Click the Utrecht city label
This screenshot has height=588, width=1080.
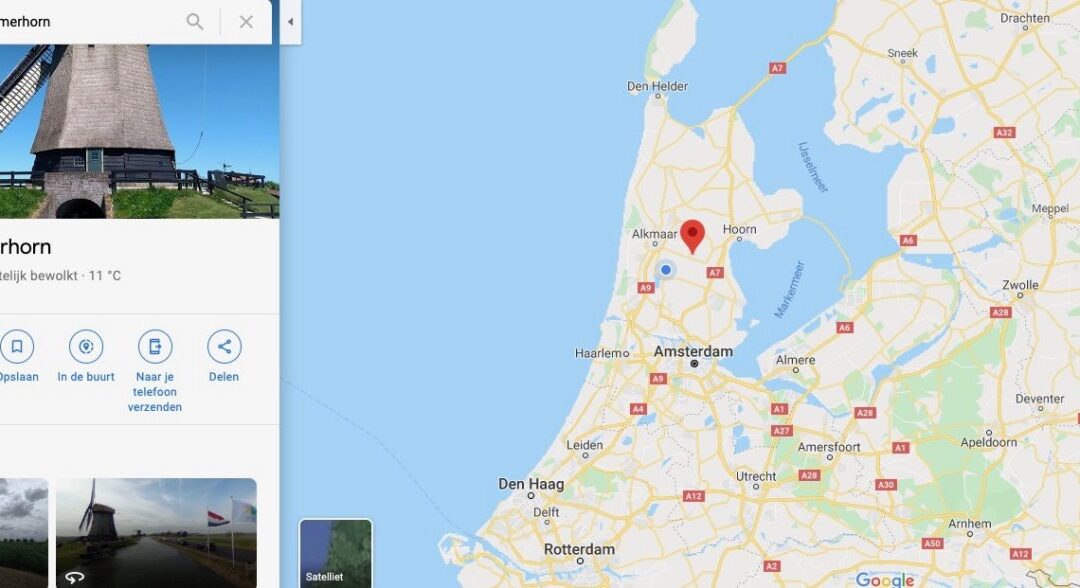click(x=756, y=476)
